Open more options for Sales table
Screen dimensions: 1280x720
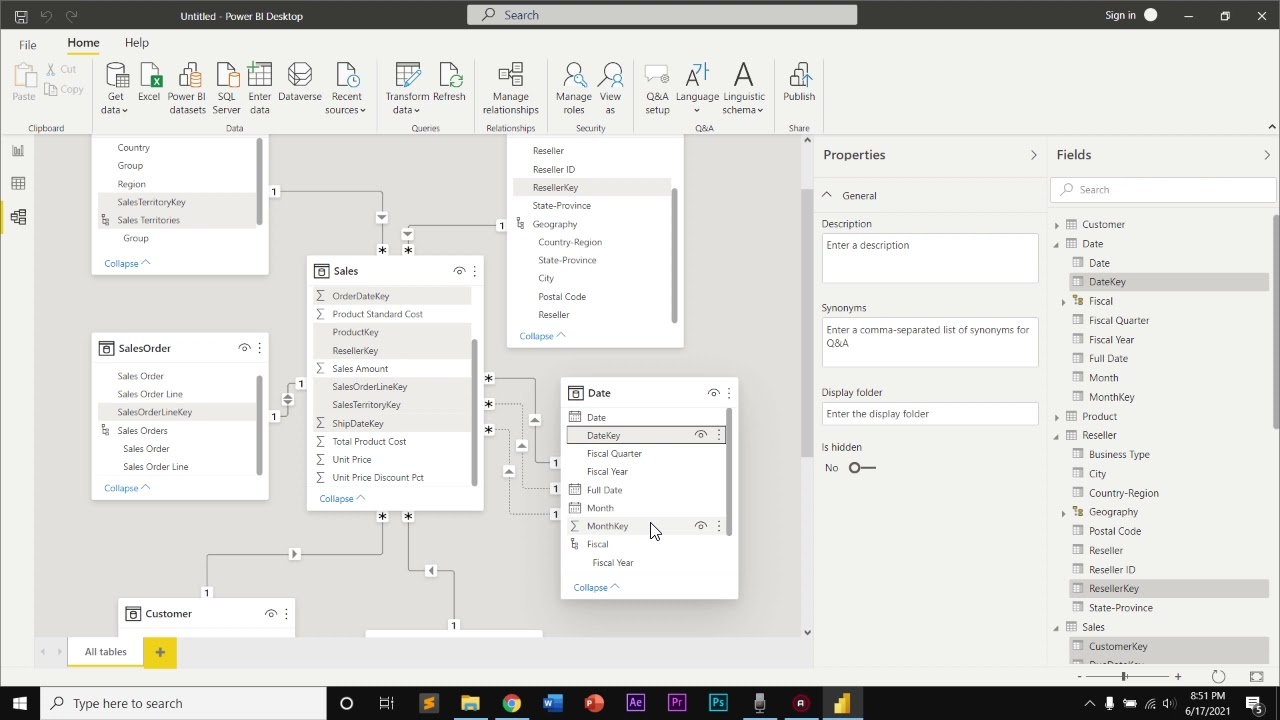(x=474, y=271)
